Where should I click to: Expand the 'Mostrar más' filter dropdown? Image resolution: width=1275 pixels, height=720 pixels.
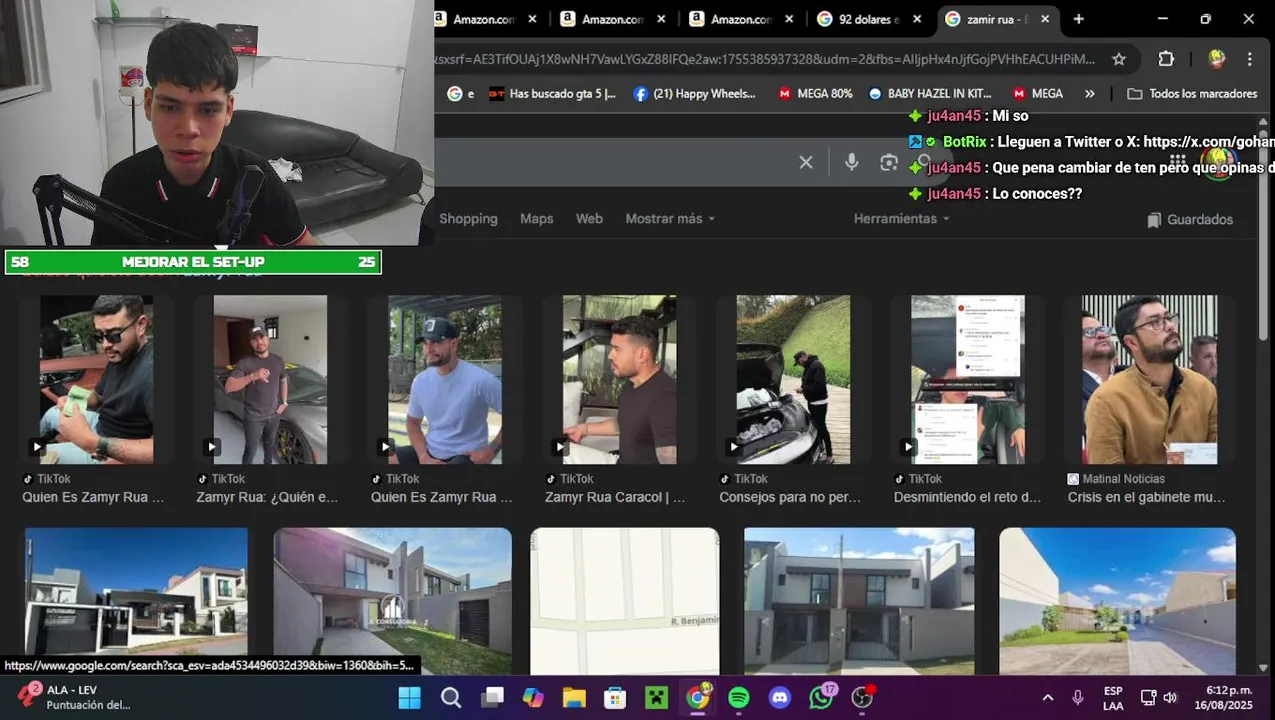670,218
